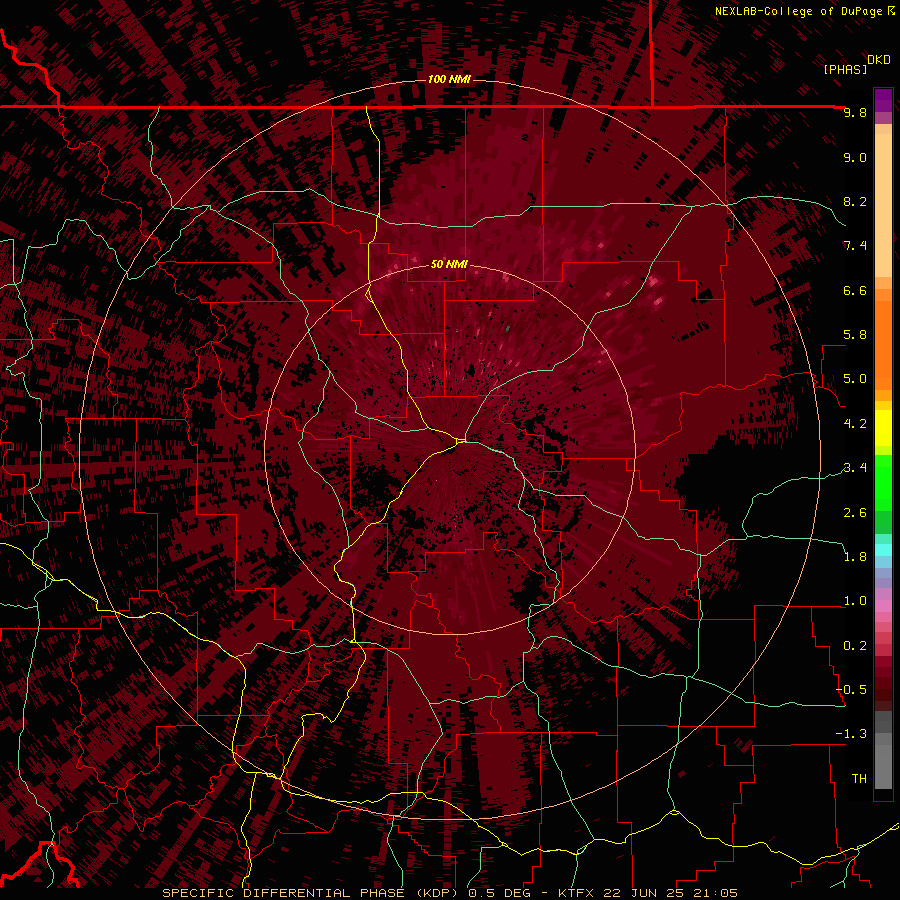
Task: Click the bright green color bar segment
Action: [883, 482]
